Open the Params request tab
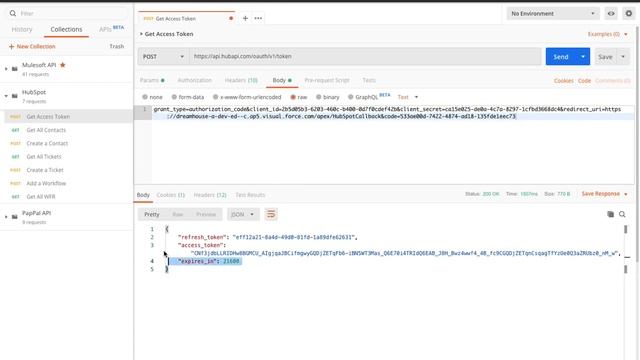 pos(152,80)
